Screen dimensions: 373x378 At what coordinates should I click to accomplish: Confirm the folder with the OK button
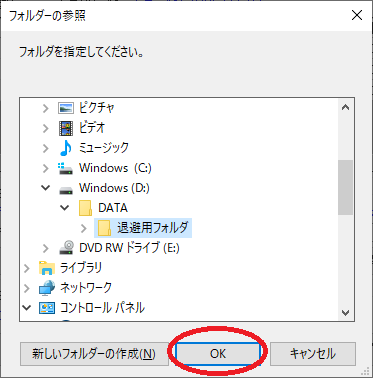pyautogui.click(x=218, y=354)
